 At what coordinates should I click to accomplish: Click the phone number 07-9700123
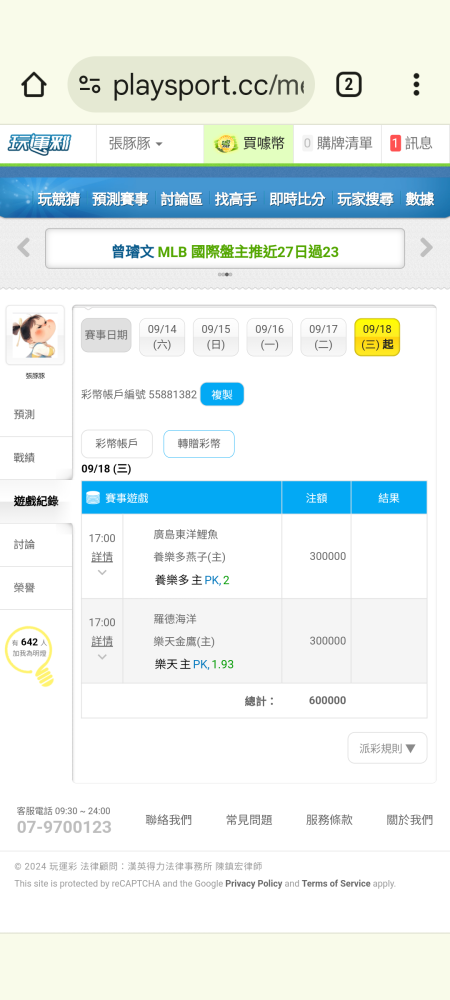[64, 828]
